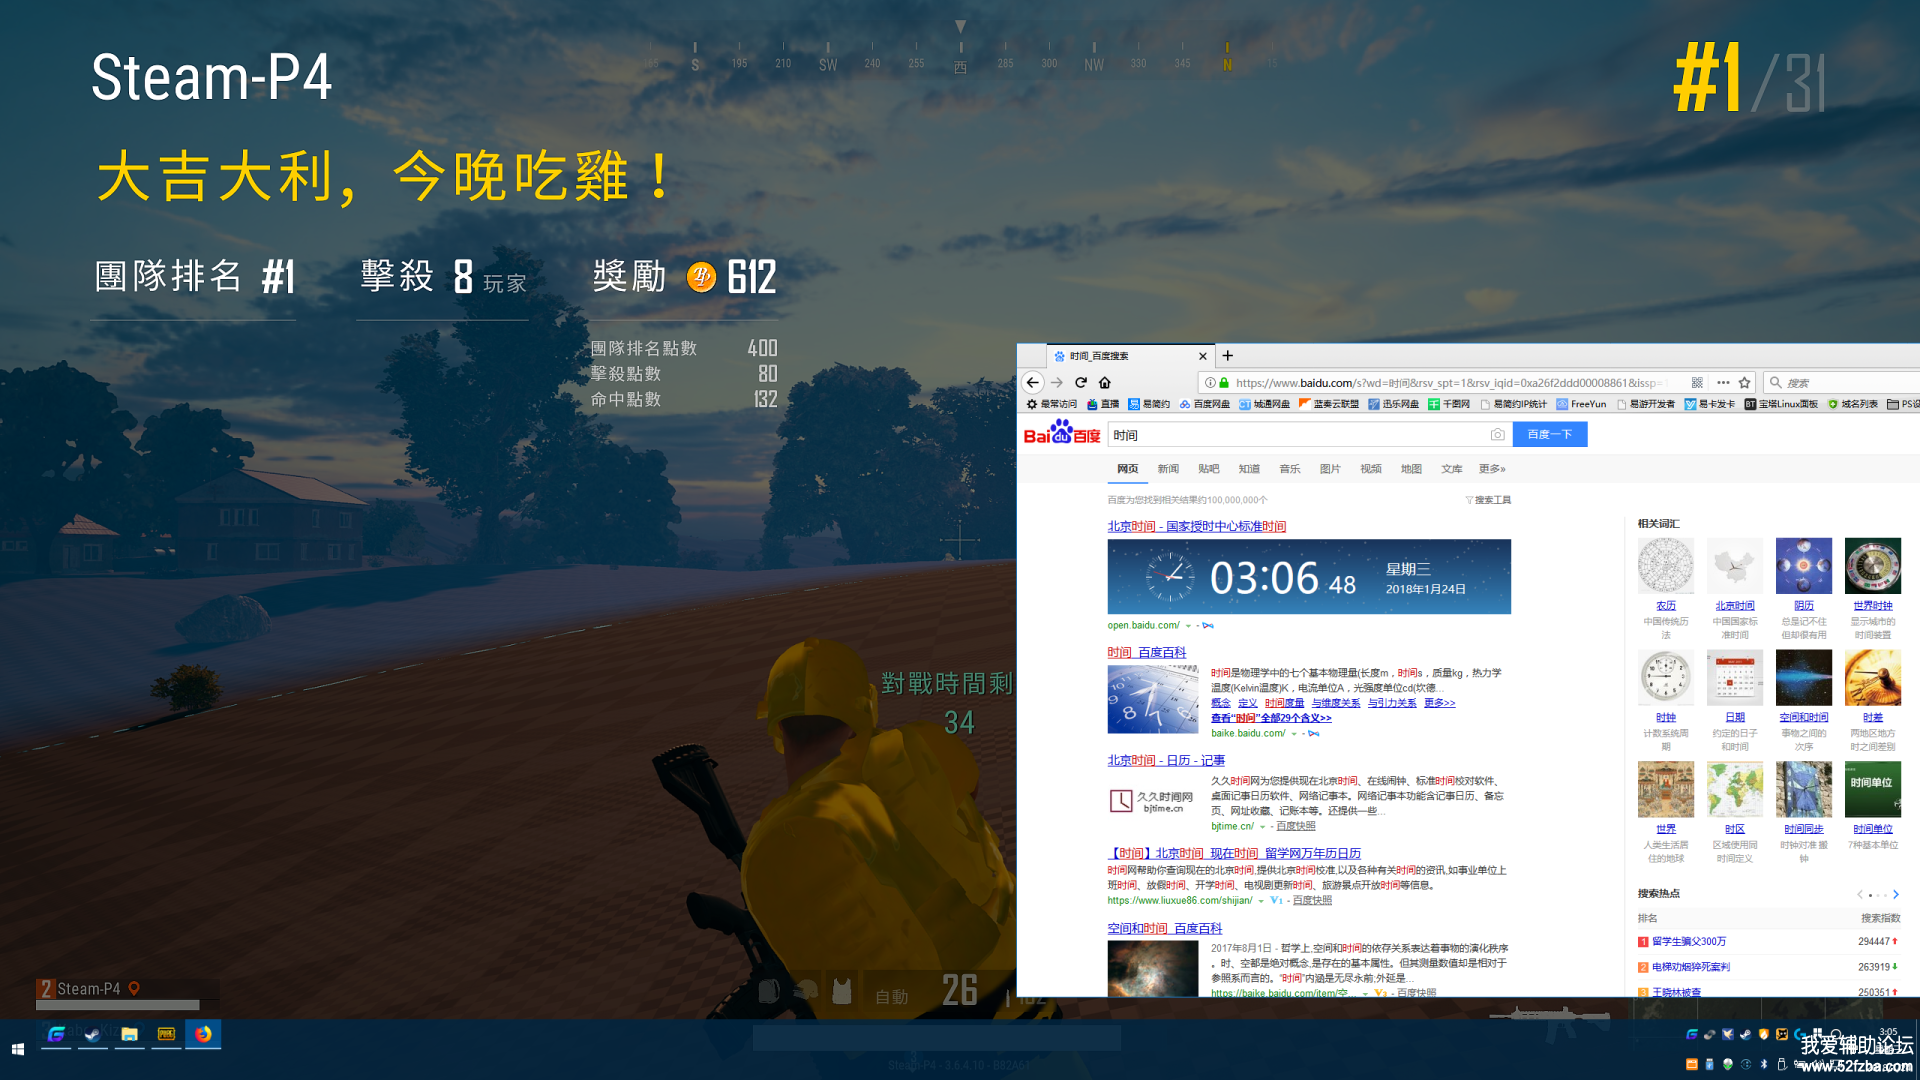Open a new browser tab with plus button

tap(1228, 355)
